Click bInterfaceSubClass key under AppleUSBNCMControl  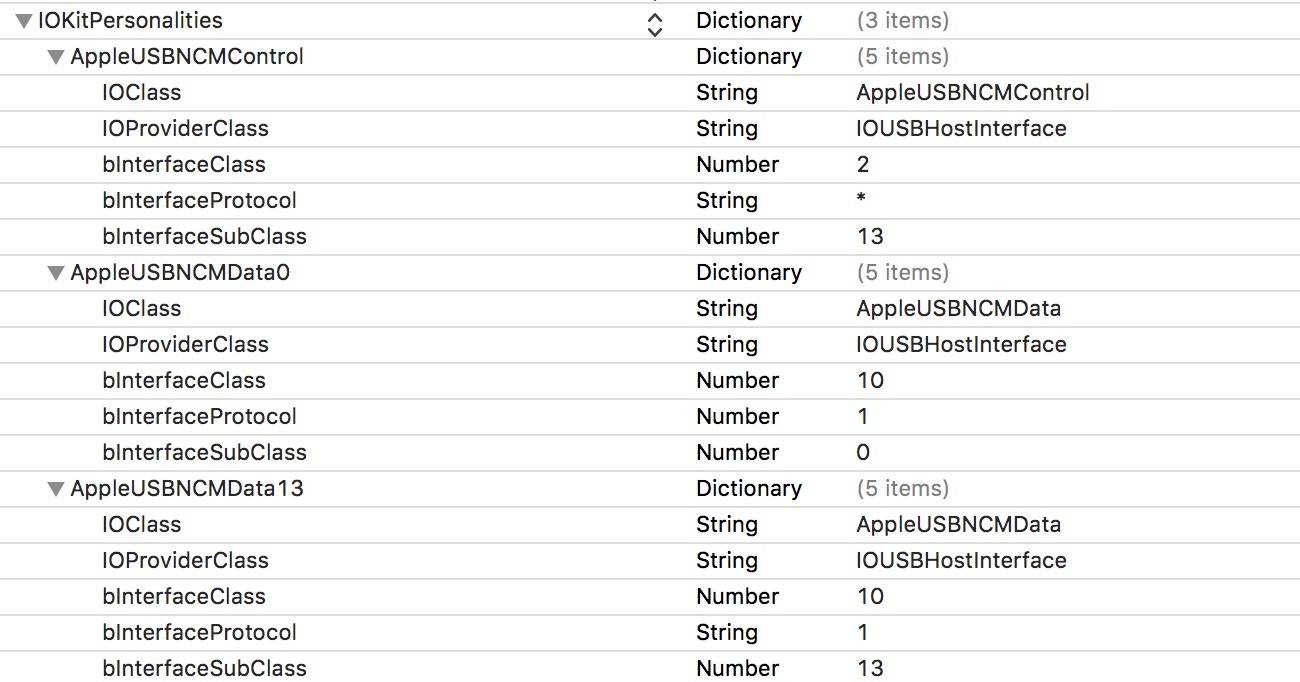click(x=204, y=236)
